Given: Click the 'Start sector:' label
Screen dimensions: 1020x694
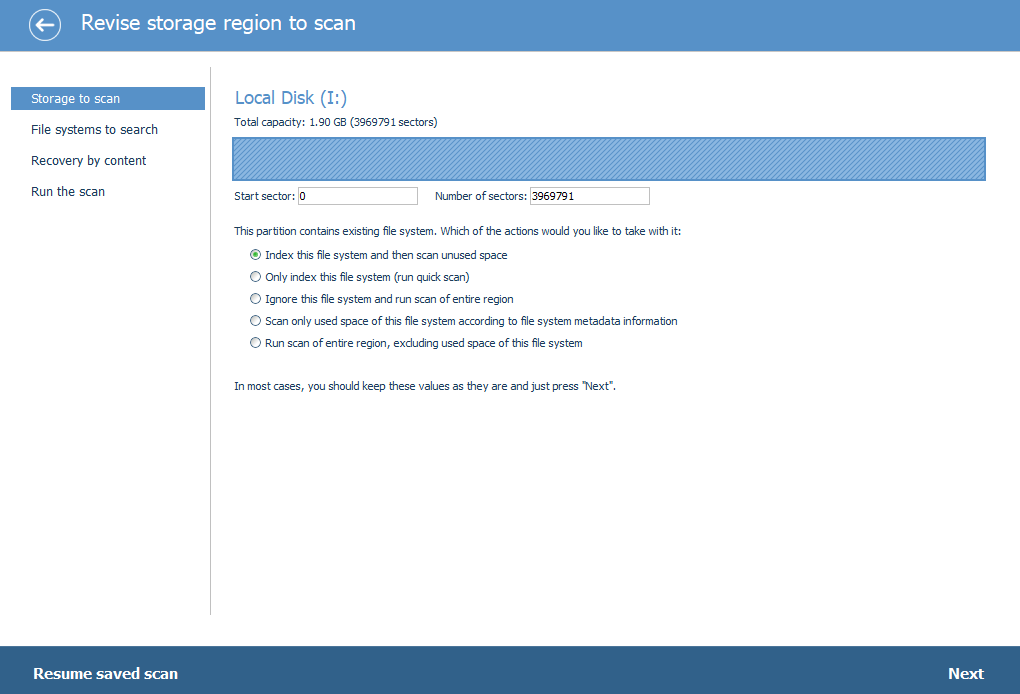Looking at the screenshot, I should tap(264, 196).
